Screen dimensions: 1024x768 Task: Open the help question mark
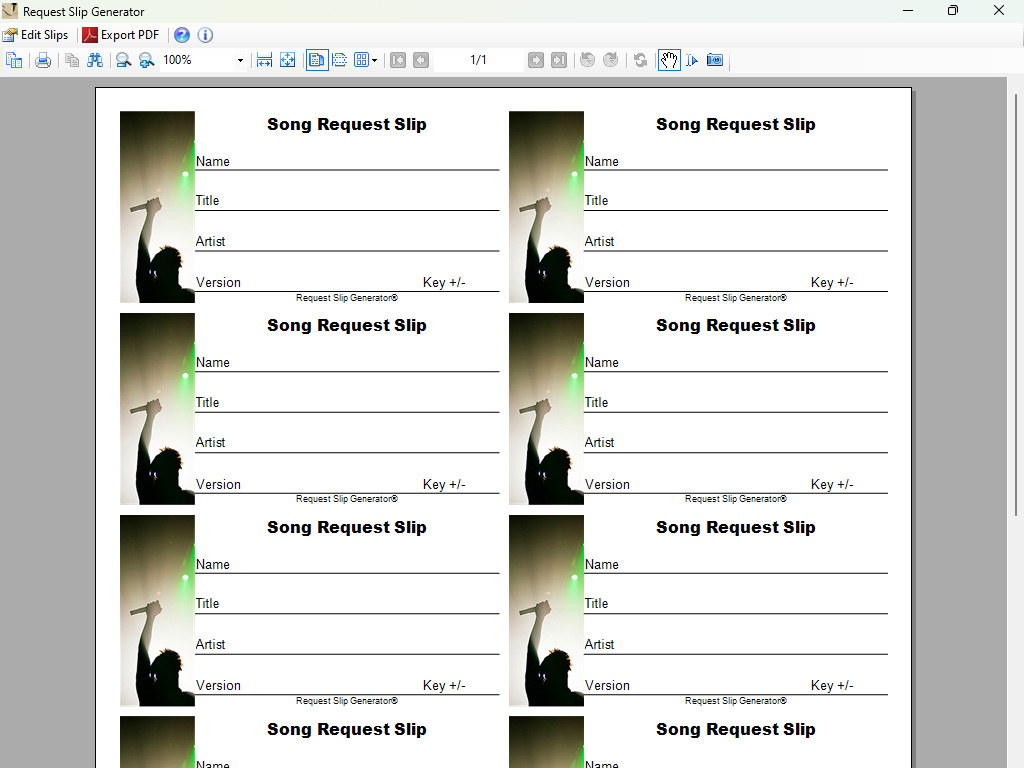pos(182,34)
